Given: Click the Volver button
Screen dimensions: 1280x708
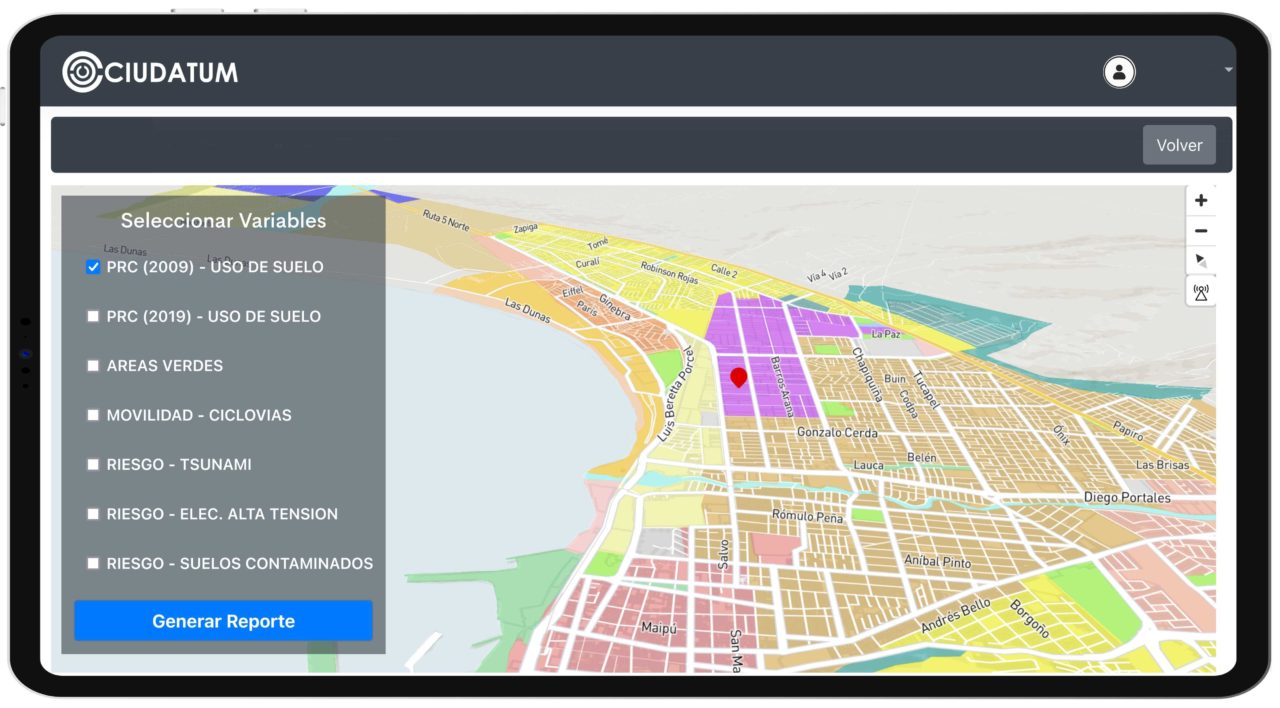Looking at the screenshot, I should [x=1179, y=145].
